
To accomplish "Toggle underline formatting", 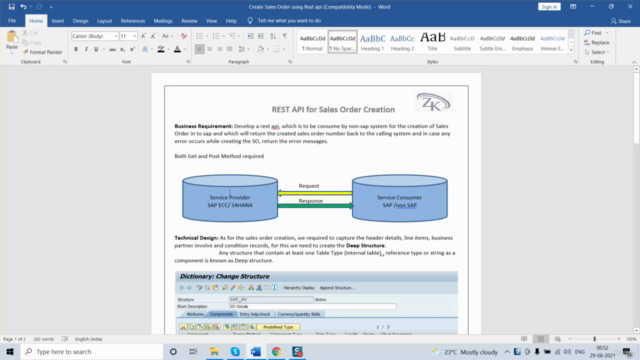I will pyautogui.click(x=96, y=49).
